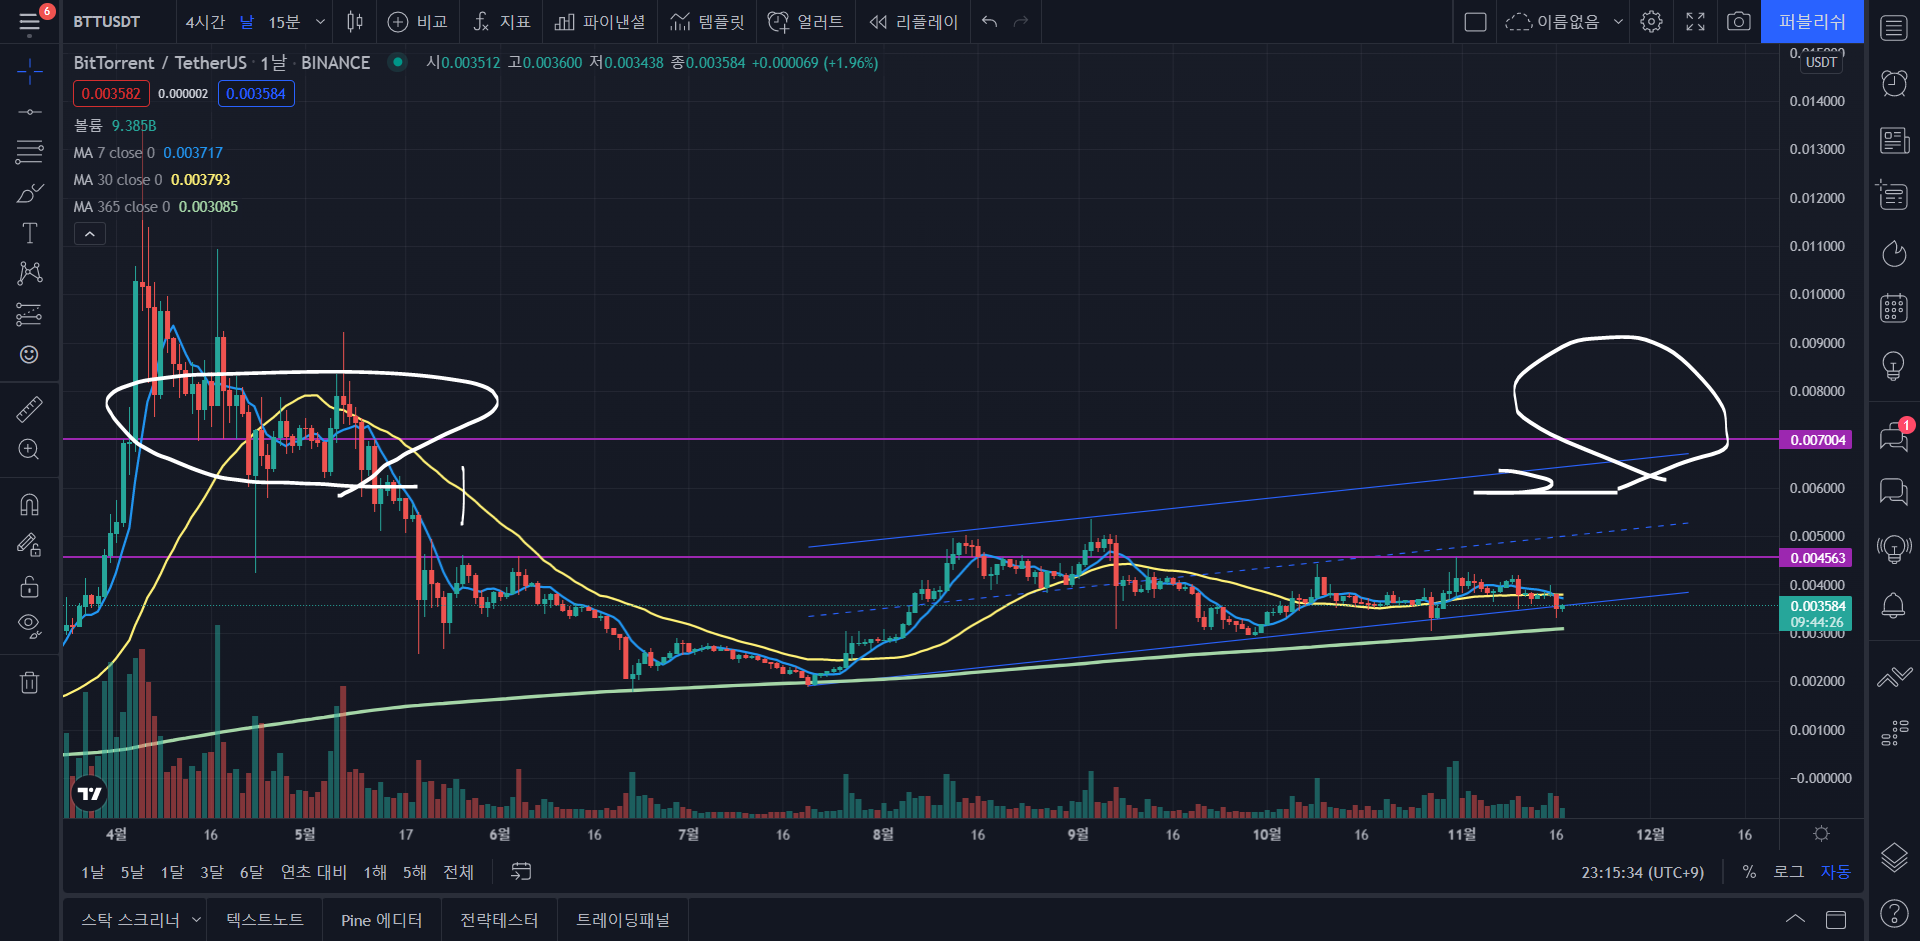
Task: Select the 1날 date range
Action: coord(93,872)
